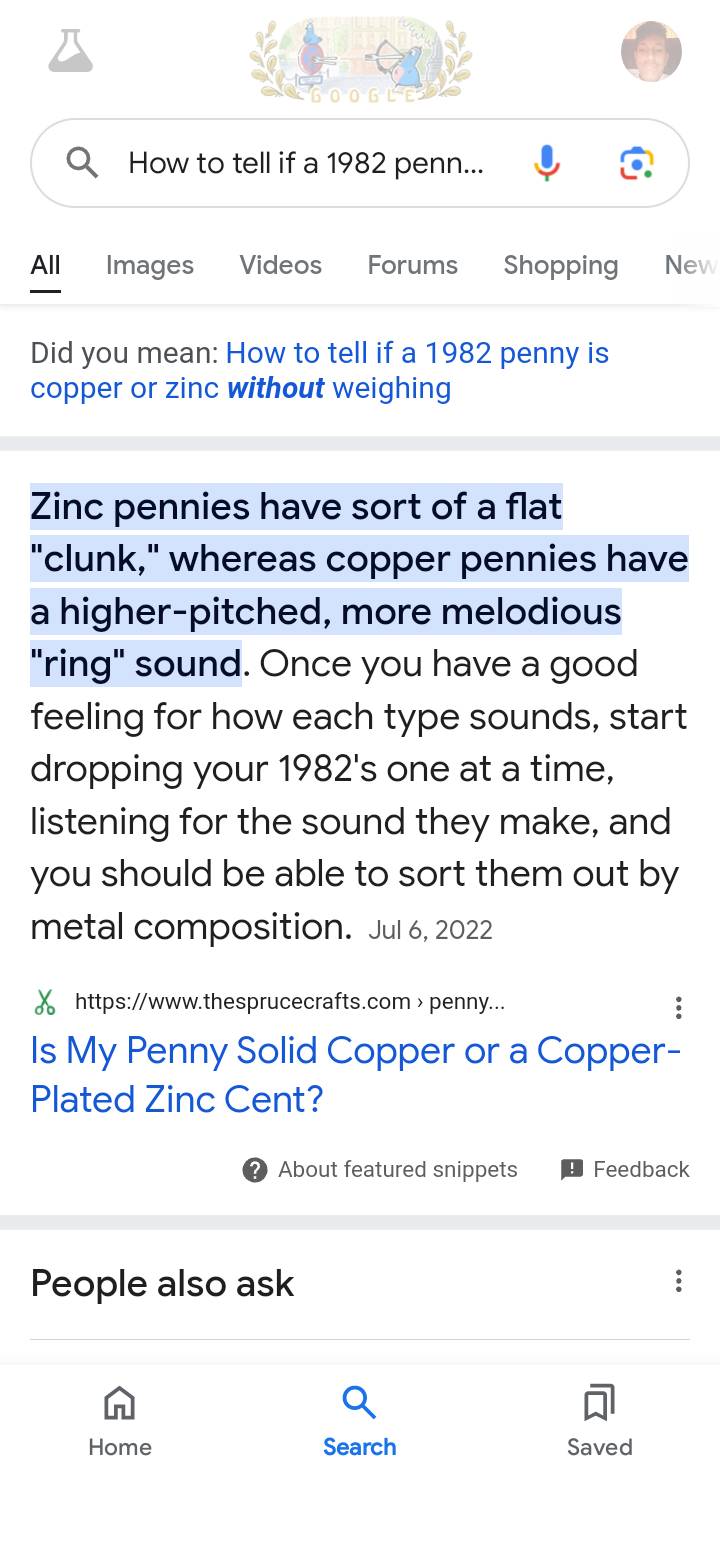Viewport: 720px width, 1560px height.
Task: Switch to the Videos tab
Action: click(280, 265)
